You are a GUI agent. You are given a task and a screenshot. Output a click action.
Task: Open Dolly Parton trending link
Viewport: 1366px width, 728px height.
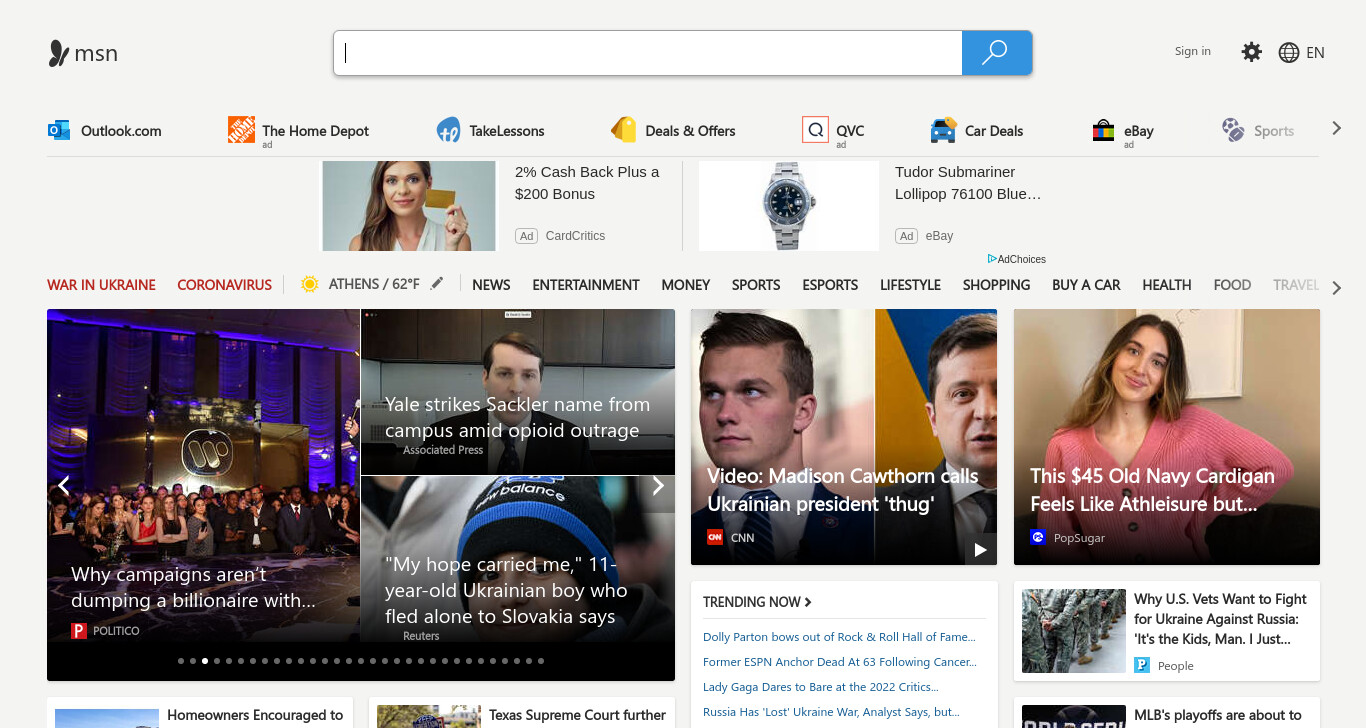[x=839, y=637]
